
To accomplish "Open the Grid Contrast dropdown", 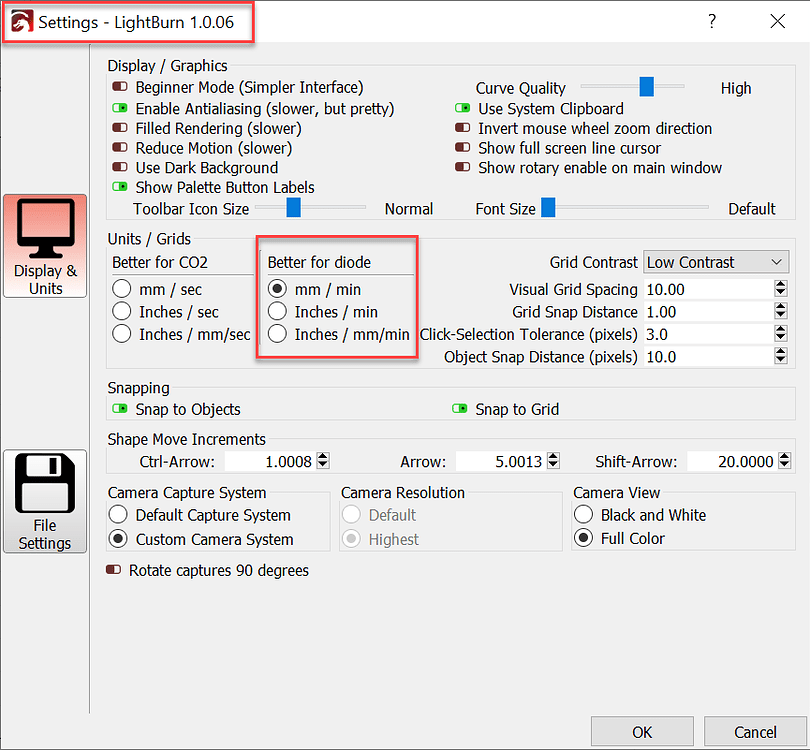I will (x=716, y=262).
